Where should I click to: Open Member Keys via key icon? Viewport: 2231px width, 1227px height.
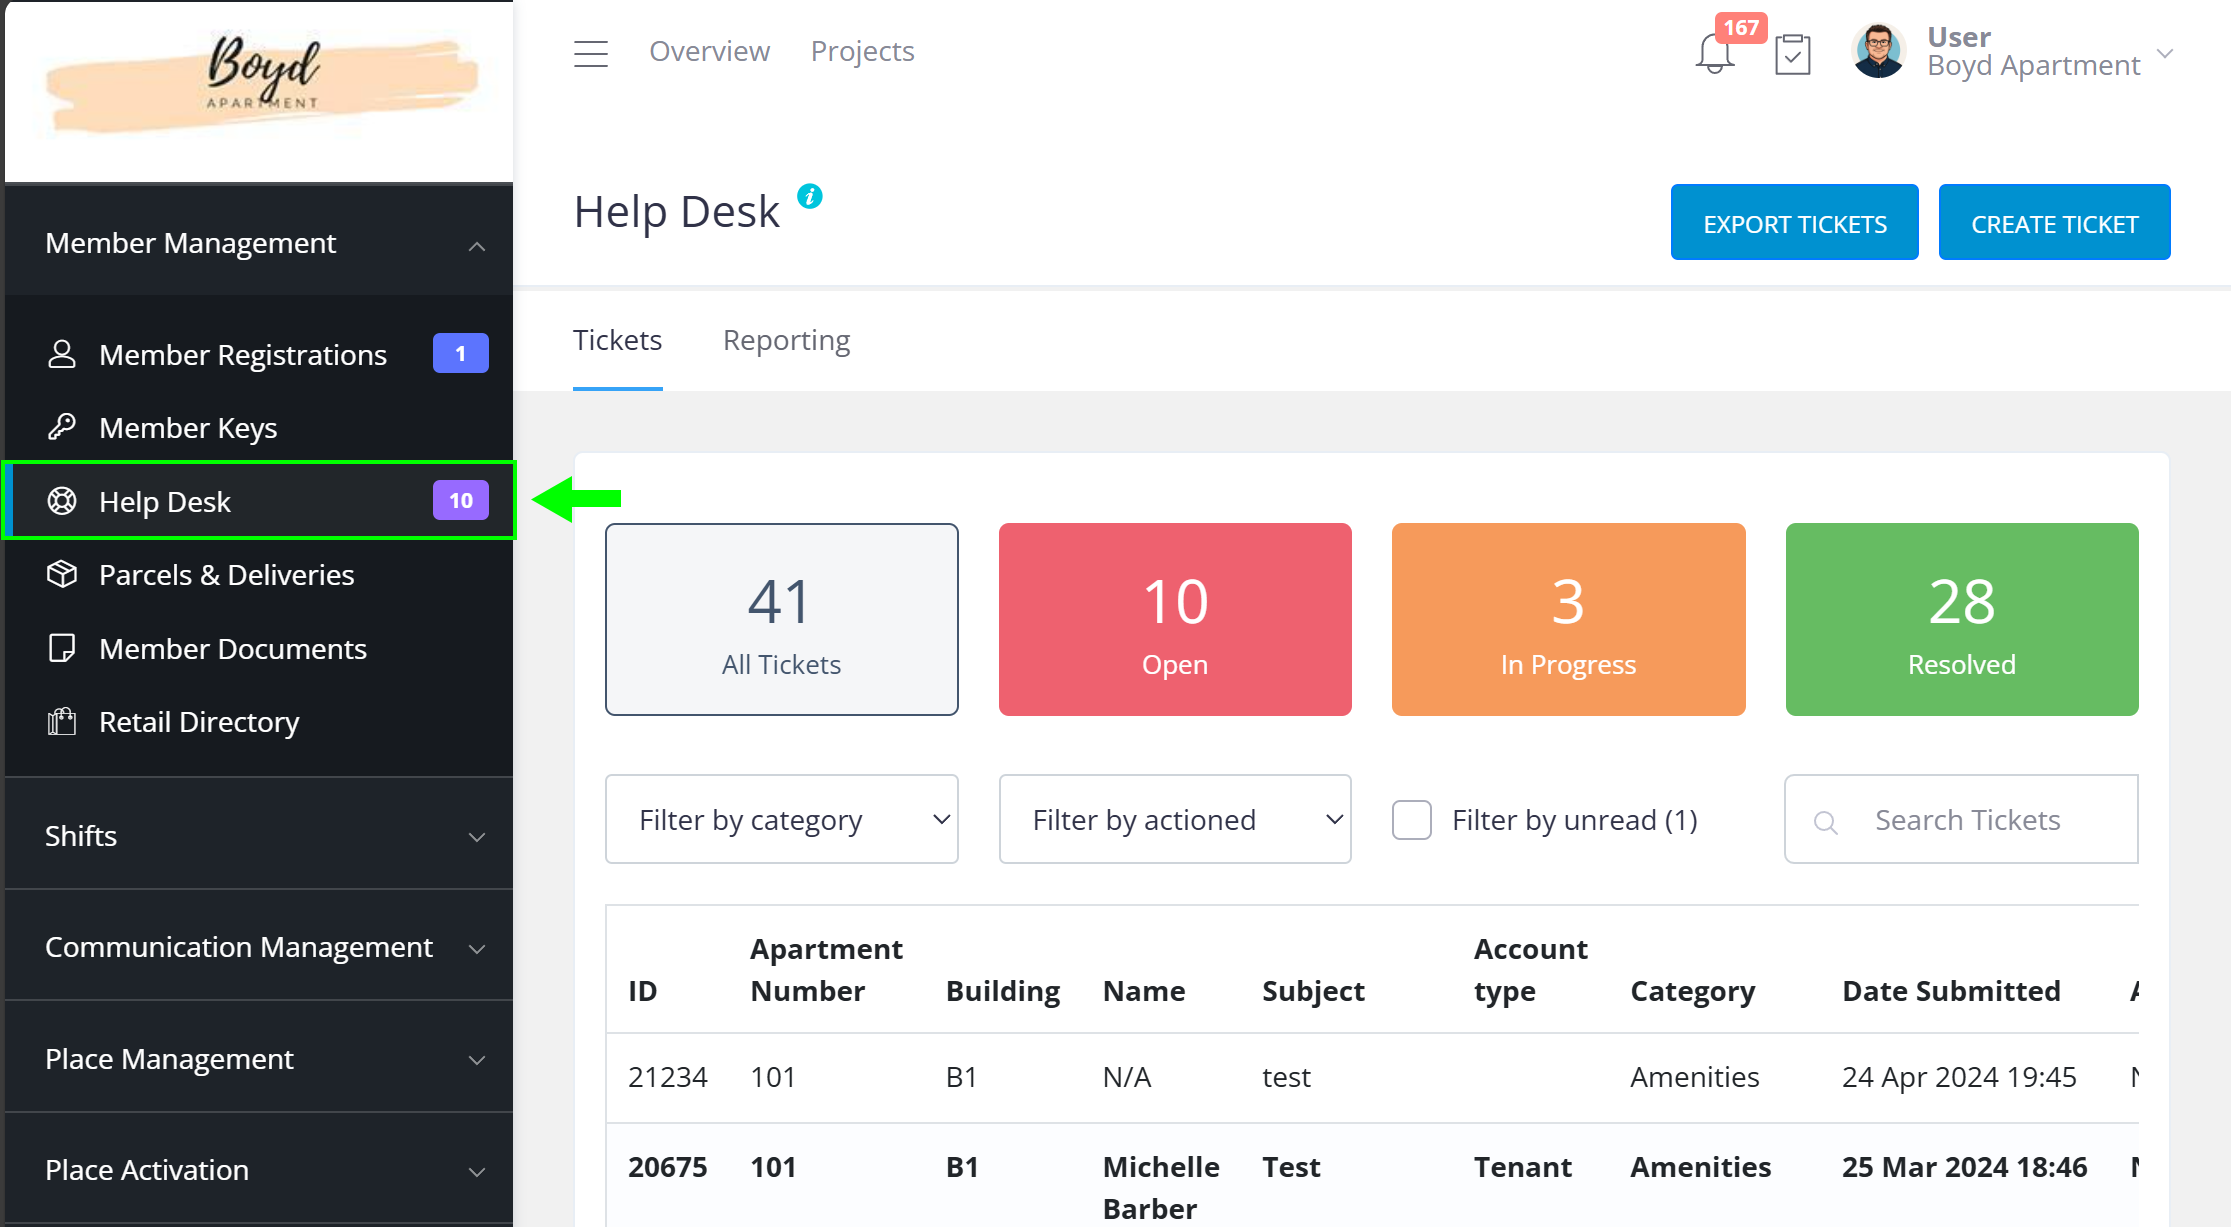[62, 427]
